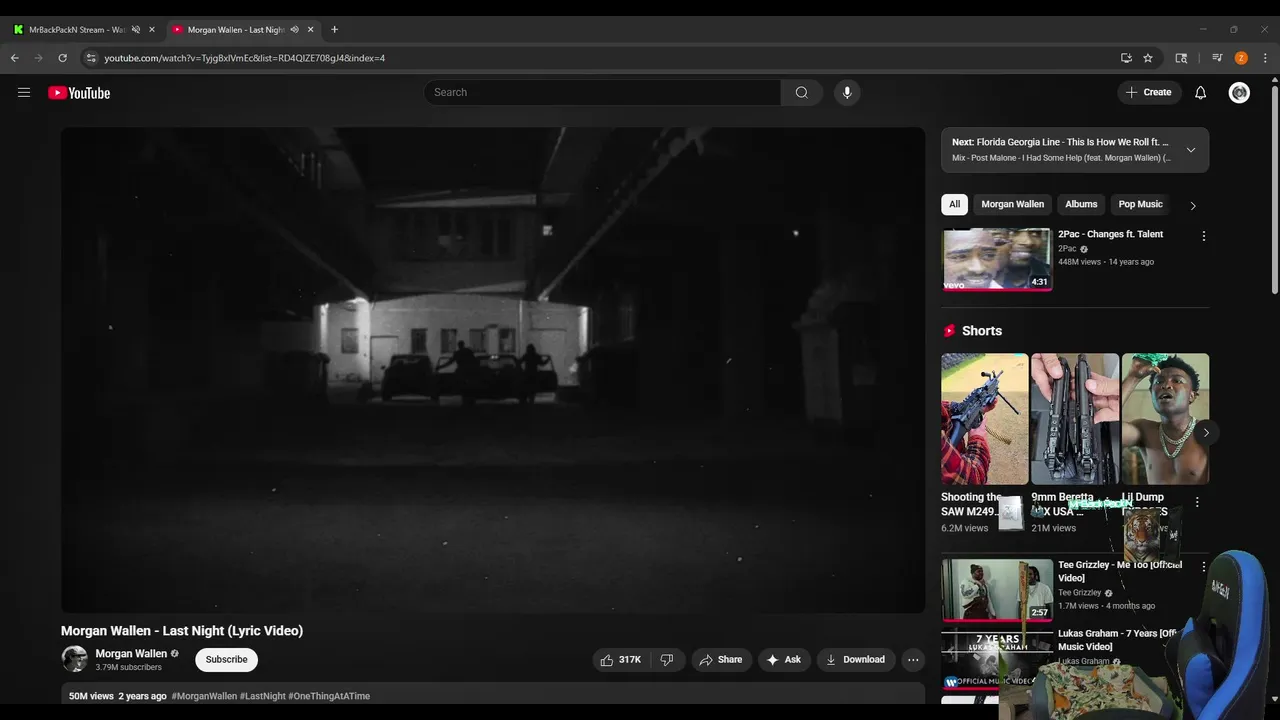Open the 9mm Beretta short thumbnail
The width and height of the screenshot is (1280, 720).
1075,419
